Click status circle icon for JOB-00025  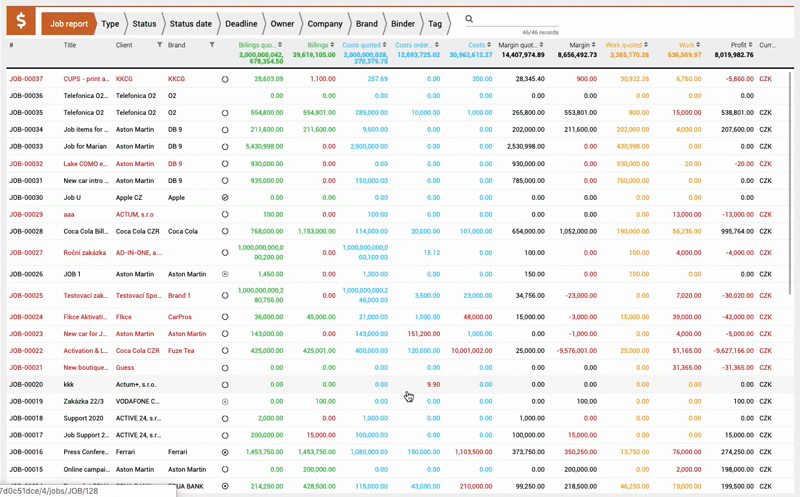[x=225, y=295]
